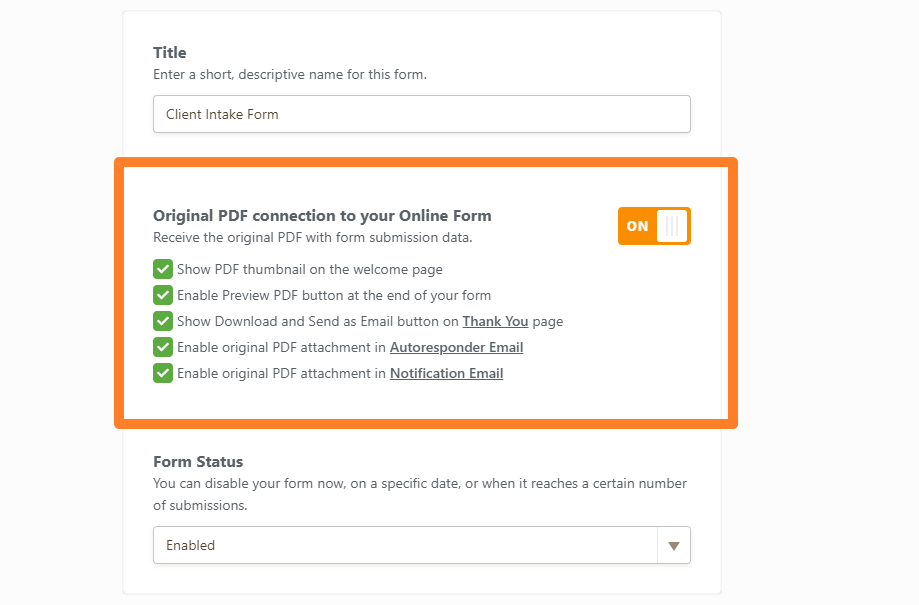Click the 'Enter a short, descriptive name' hint text
The image size is (919, 605).
[x=290, y=74]
